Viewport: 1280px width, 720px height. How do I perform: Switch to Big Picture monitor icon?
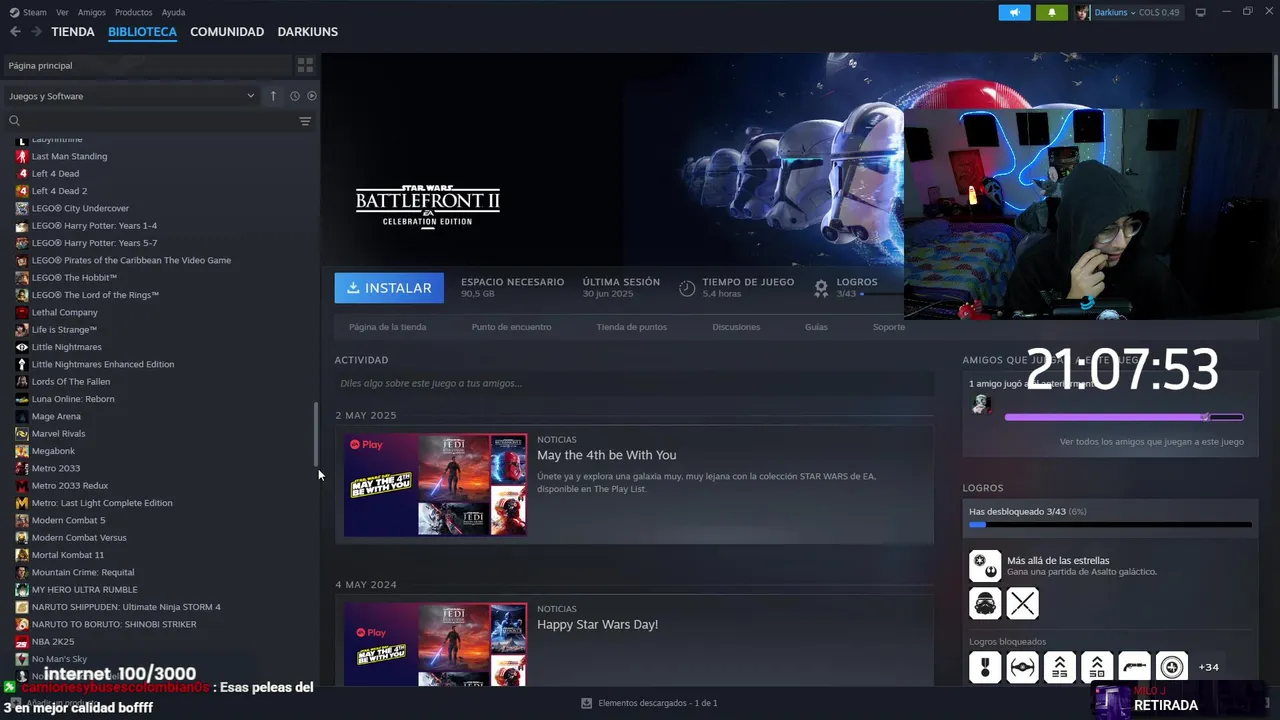(1201, 12)
